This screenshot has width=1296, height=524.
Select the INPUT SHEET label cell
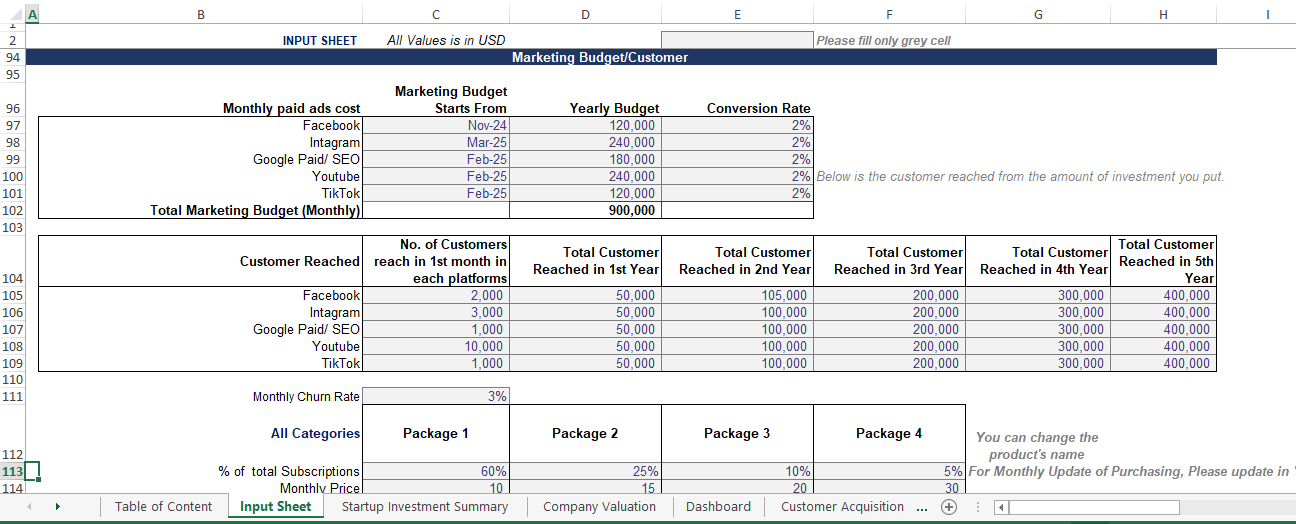320,41
